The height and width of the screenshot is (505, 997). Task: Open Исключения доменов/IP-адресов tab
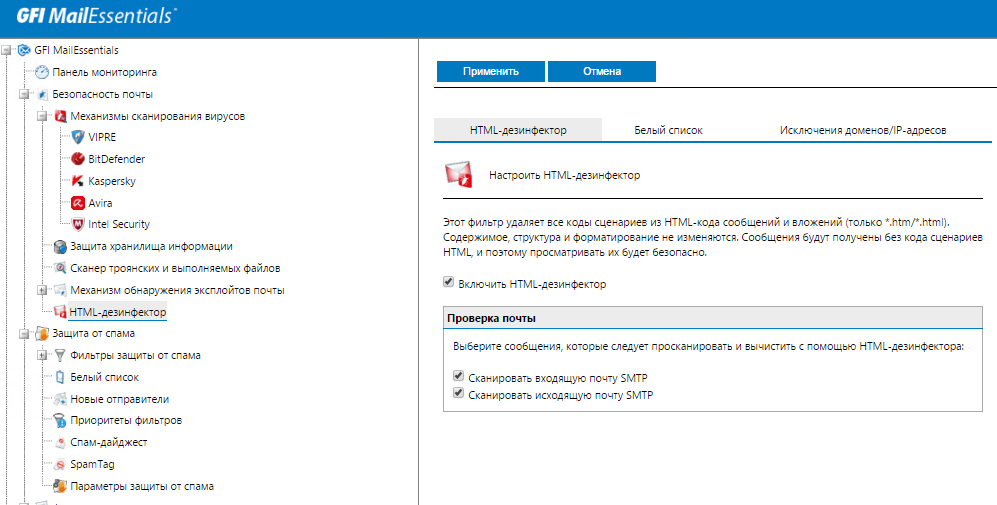[863, 130]
